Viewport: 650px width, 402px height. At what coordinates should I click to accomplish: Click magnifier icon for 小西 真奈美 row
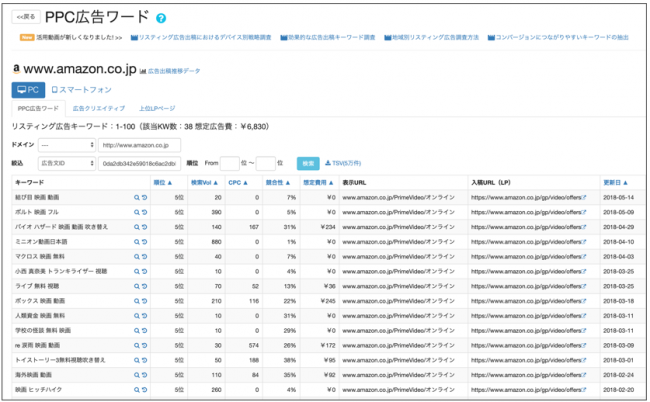(136, 271)
